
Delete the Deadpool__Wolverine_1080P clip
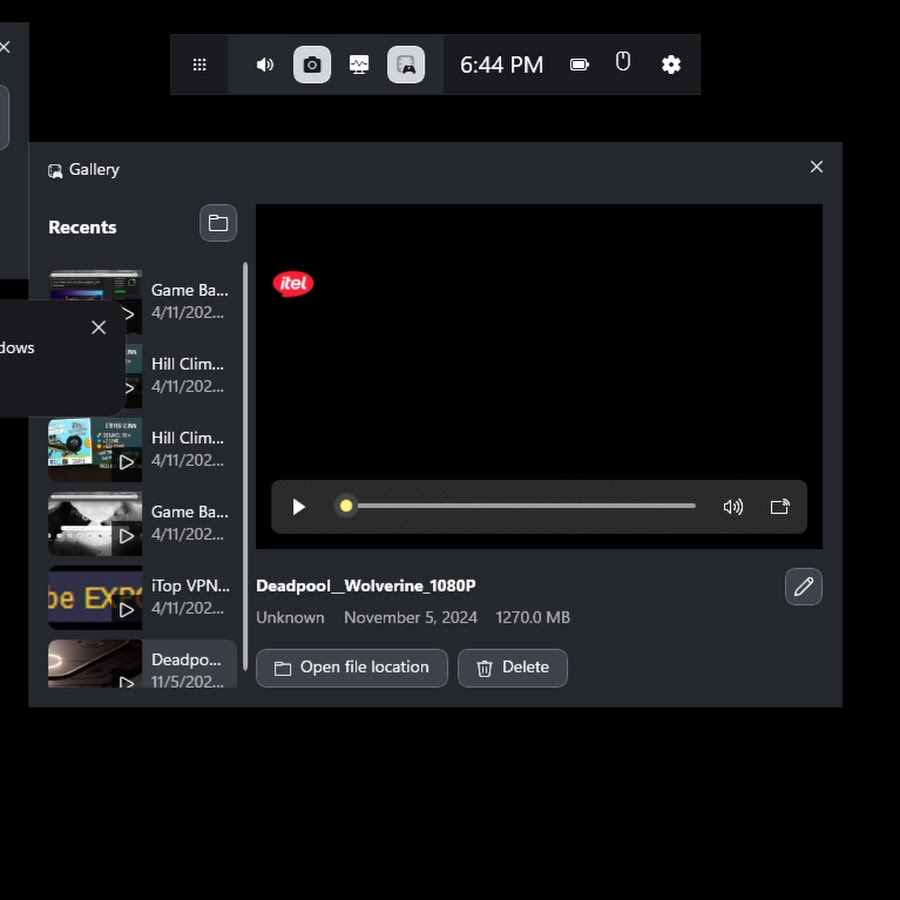(x=513, y=668)
